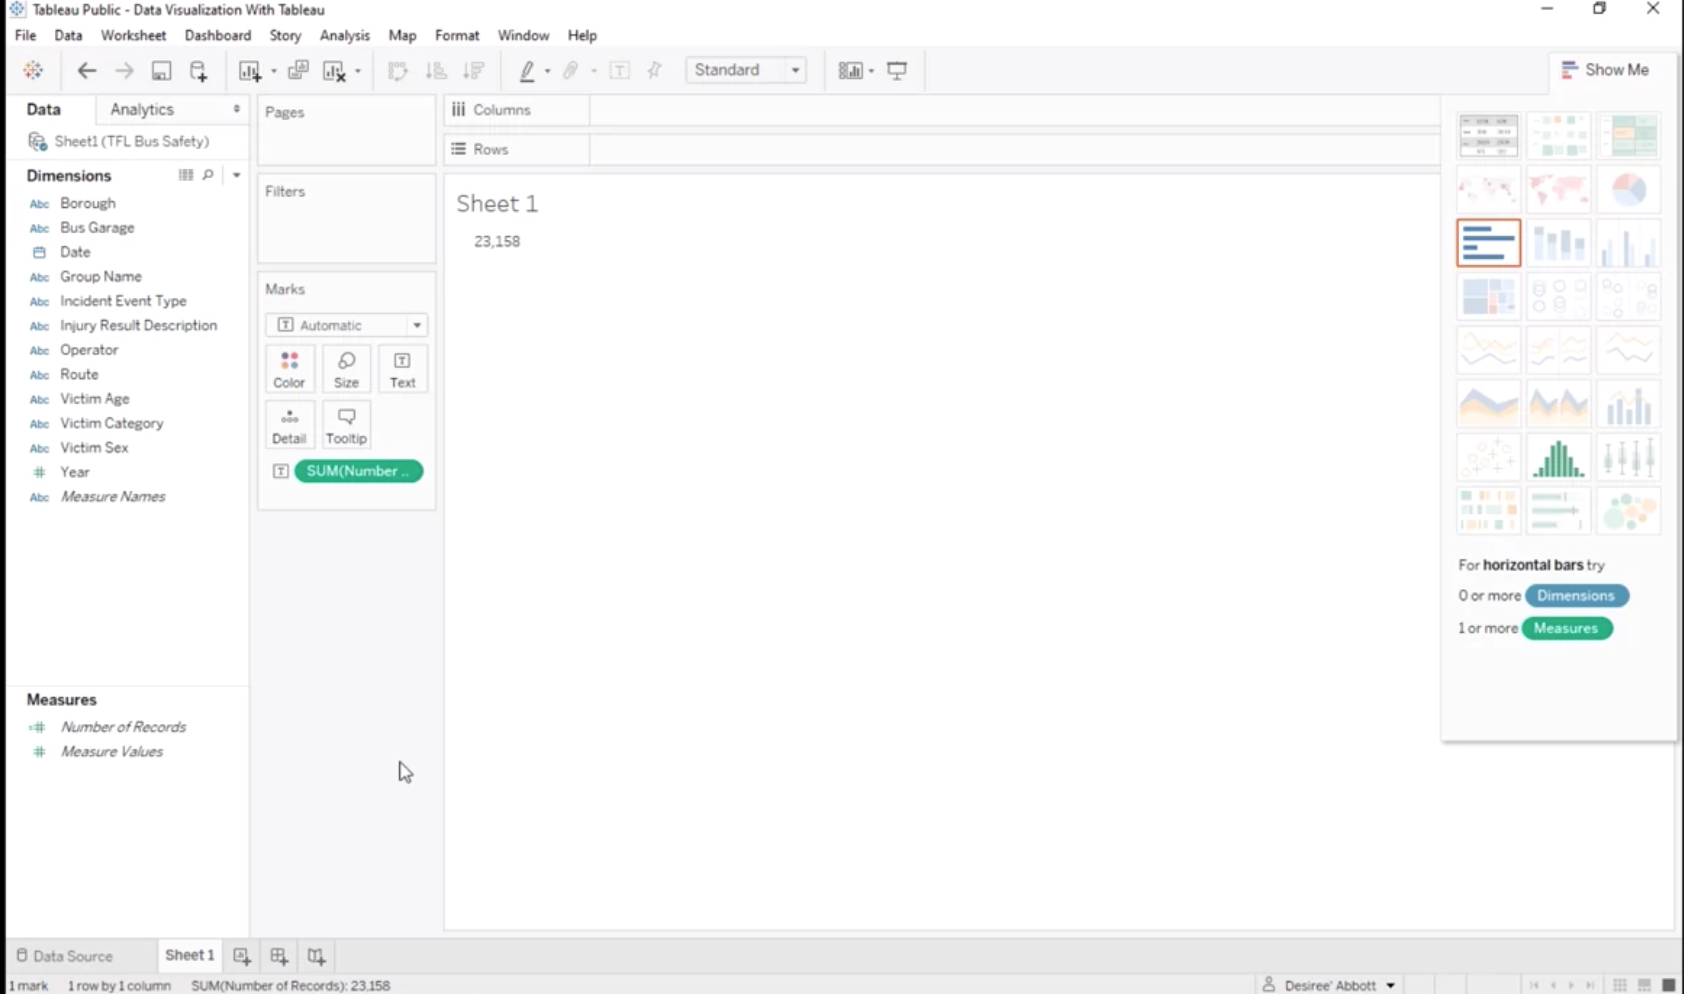This screenshot has height=994, width=1684.
Task: Click the Group members paperclip icon
Action: pyautogui.click(x=571, y=70)
